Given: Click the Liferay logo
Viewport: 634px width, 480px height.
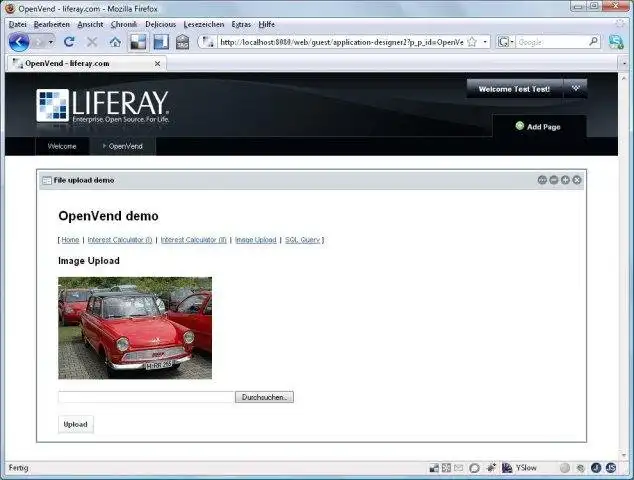Looking at the screenshot, I should pyautogui.click(x=103, y=105).
